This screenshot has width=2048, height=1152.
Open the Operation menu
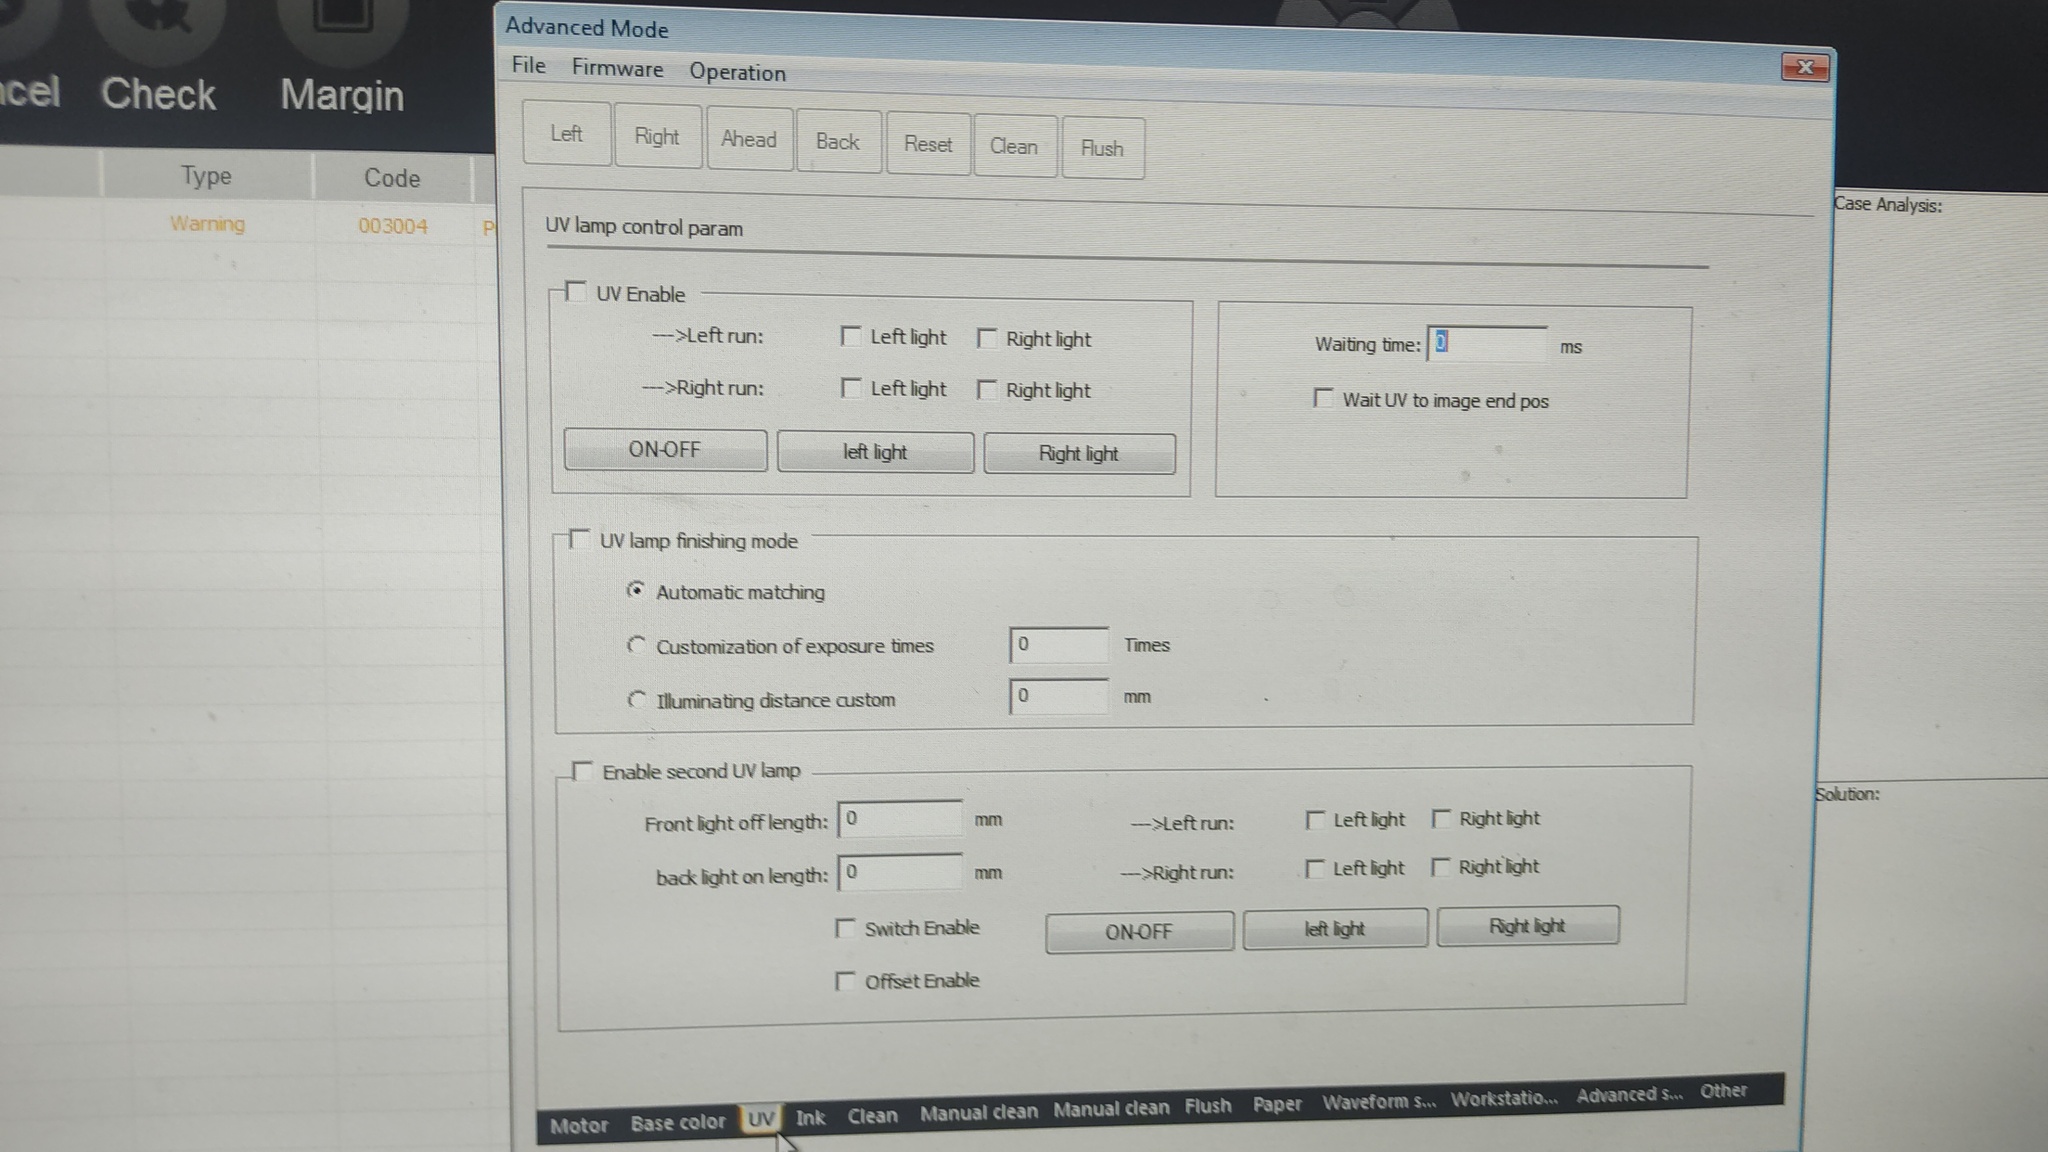737,72
